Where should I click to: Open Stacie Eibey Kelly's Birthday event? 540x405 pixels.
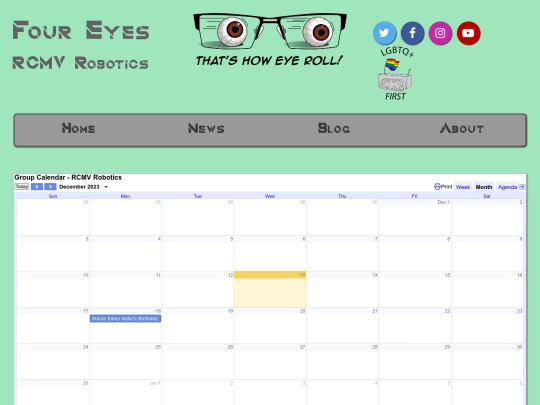pos(125,319)
